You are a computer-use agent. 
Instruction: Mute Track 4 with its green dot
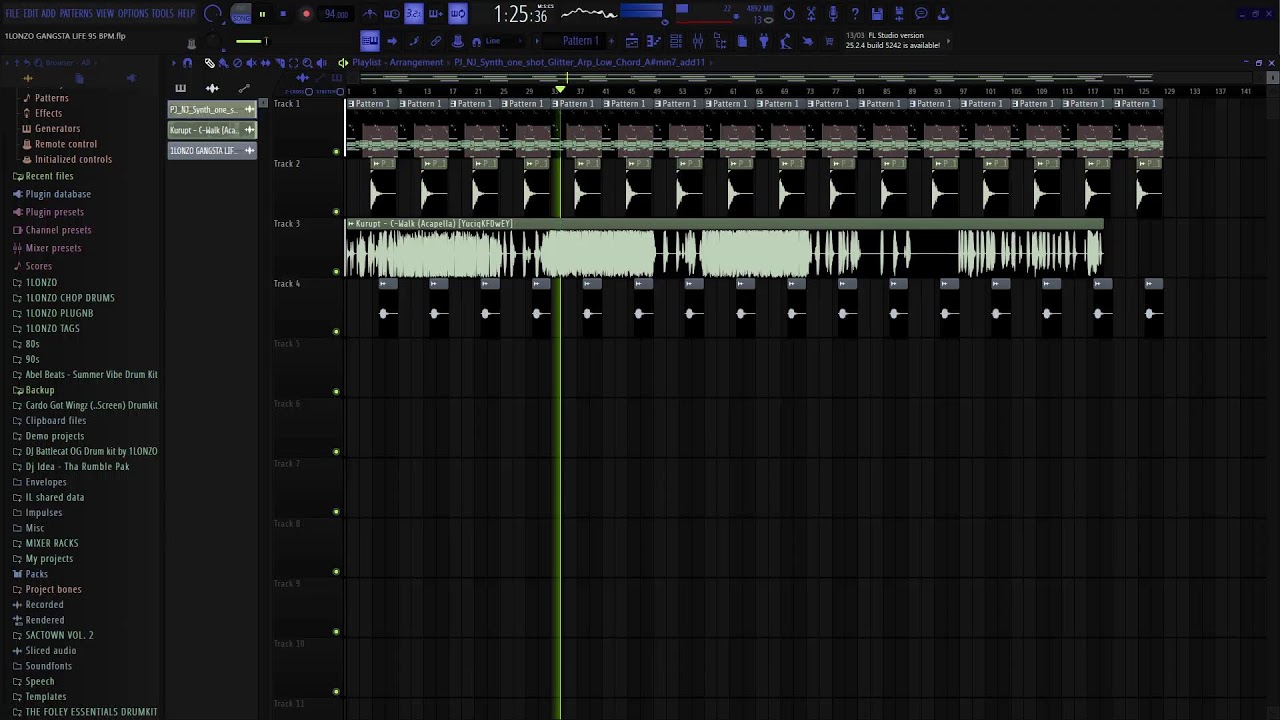click(x=336, y=332)
